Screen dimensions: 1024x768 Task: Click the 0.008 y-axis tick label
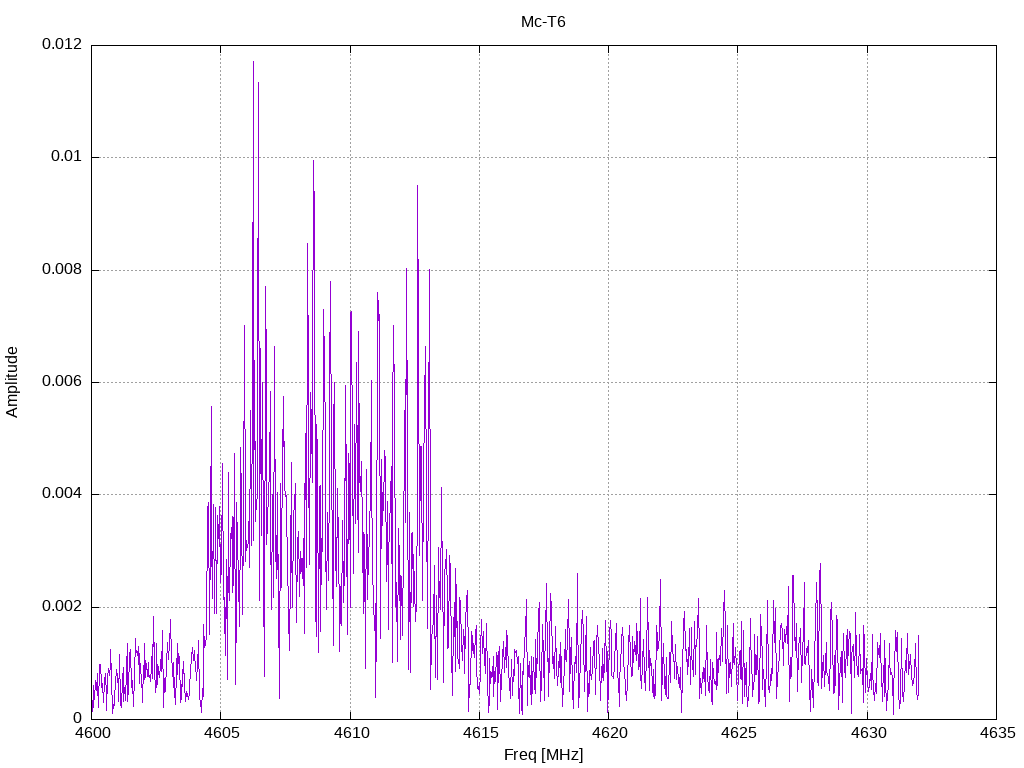tap(62, 270)
